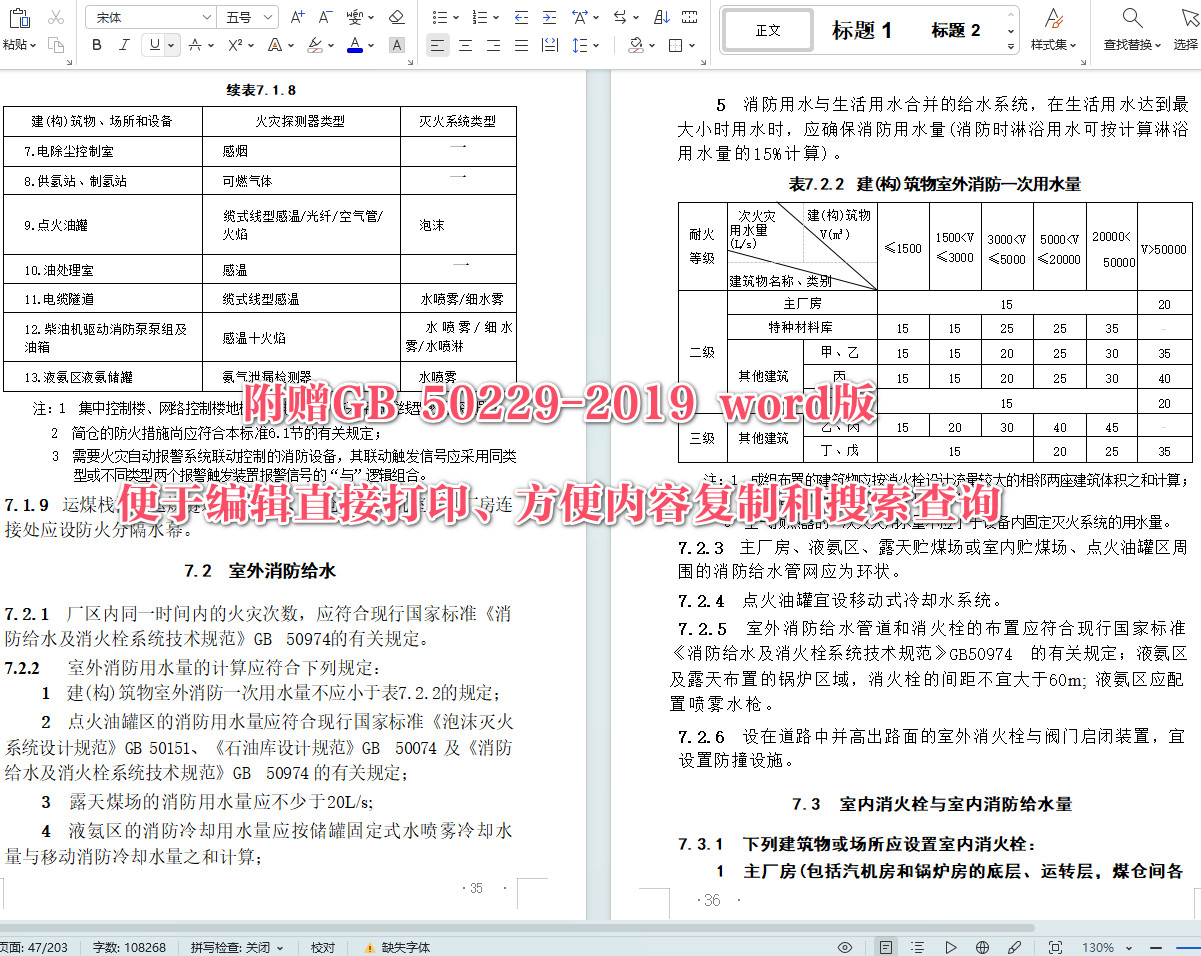The image size is (1201, 956).
Task: Apply italic formatting to text
Action: coord(123,45)
